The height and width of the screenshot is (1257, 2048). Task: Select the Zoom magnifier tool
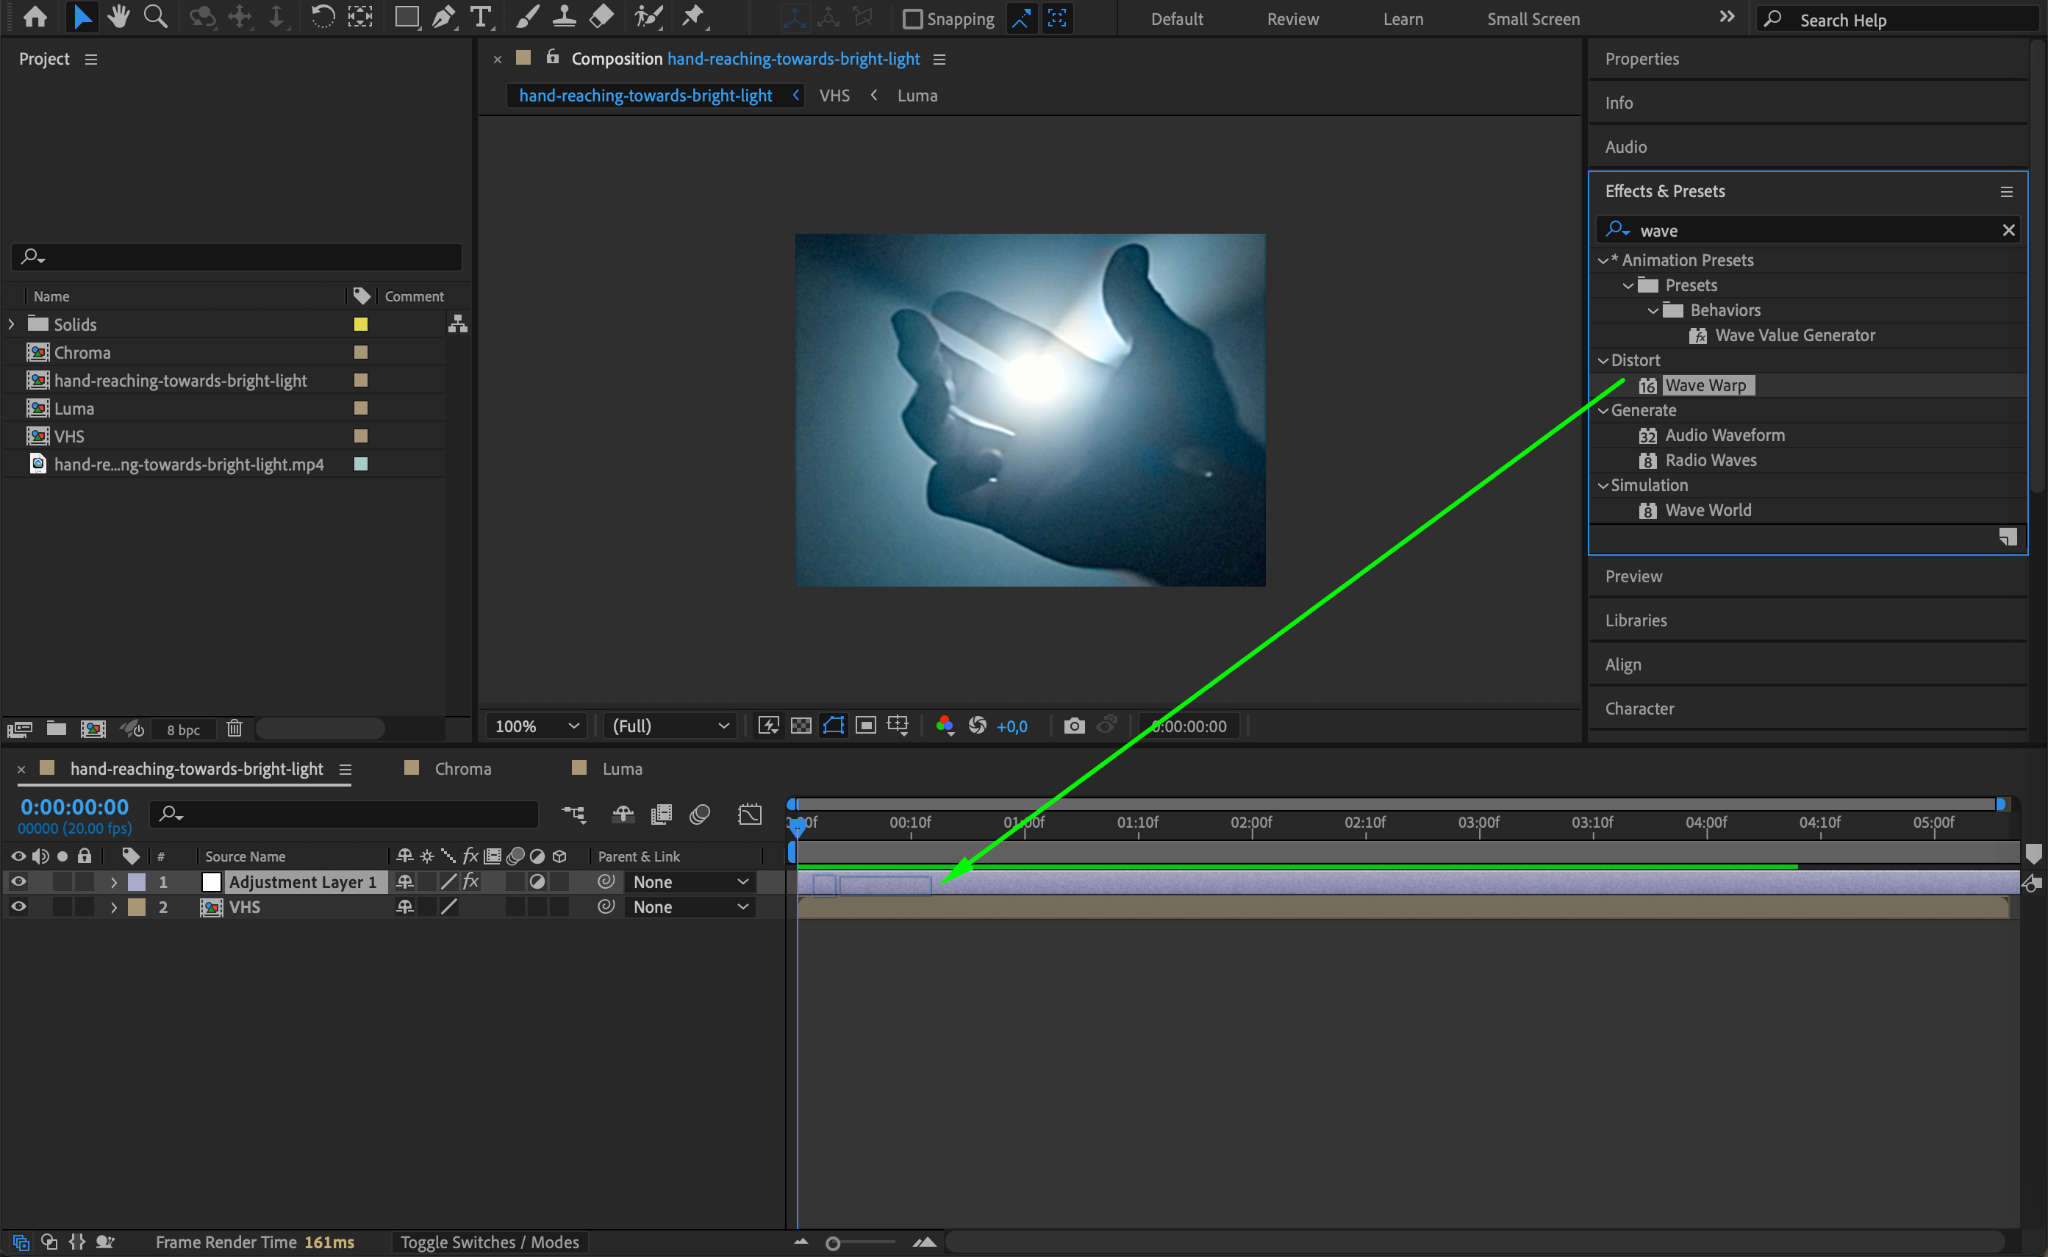click(155, 17)
